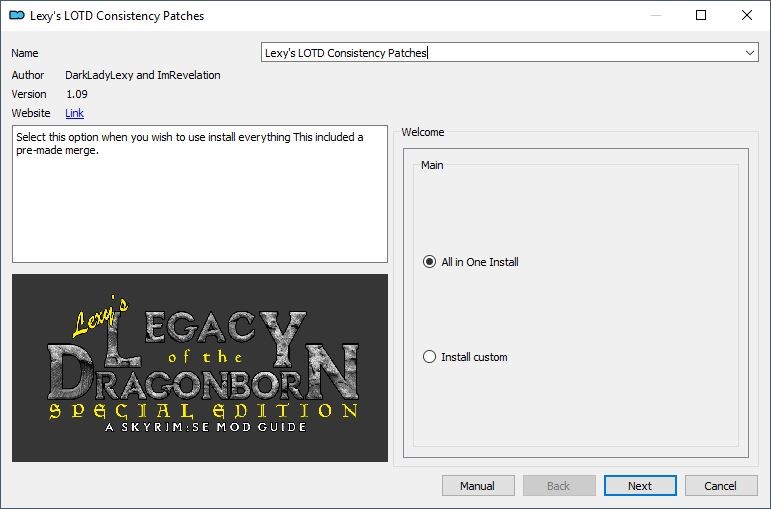This screenshot has width=771, height=509.
Task: Maximize the installer window
Action: pyautogui.click(x=701, y=15)
